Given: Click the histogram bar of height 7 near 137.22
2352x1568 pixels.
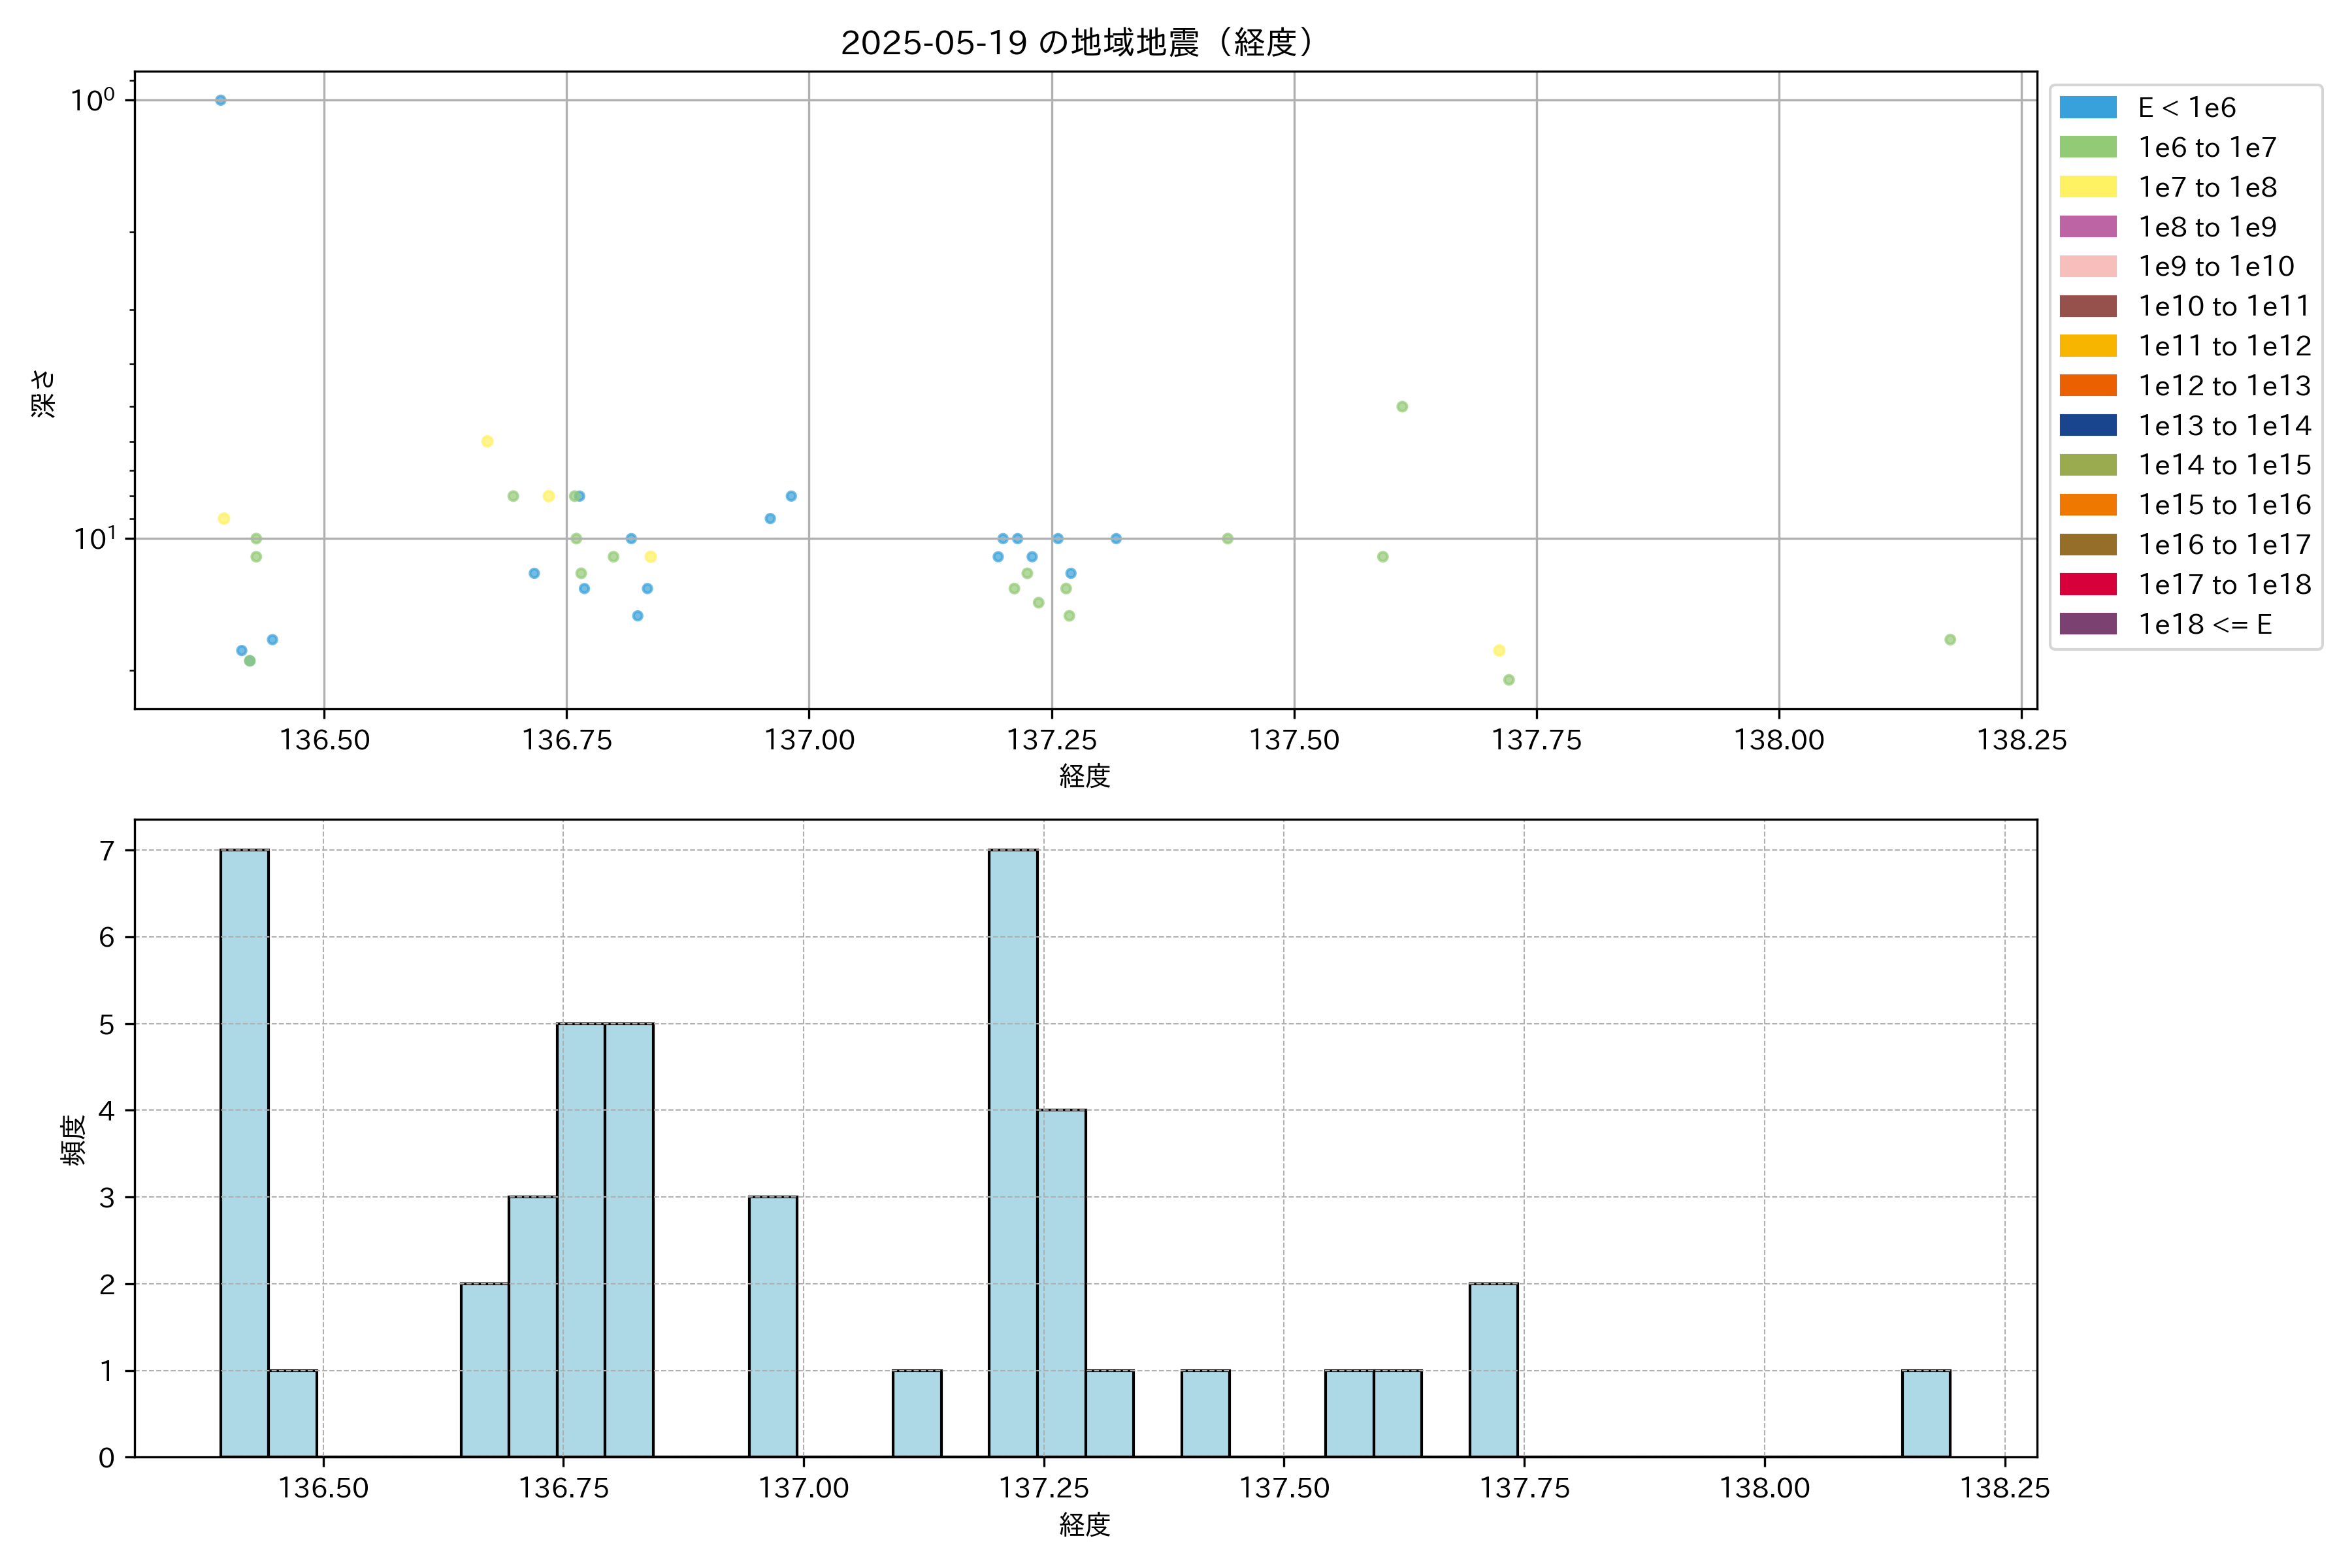Looking at the screenshot, I should tap(1013, 1152).
